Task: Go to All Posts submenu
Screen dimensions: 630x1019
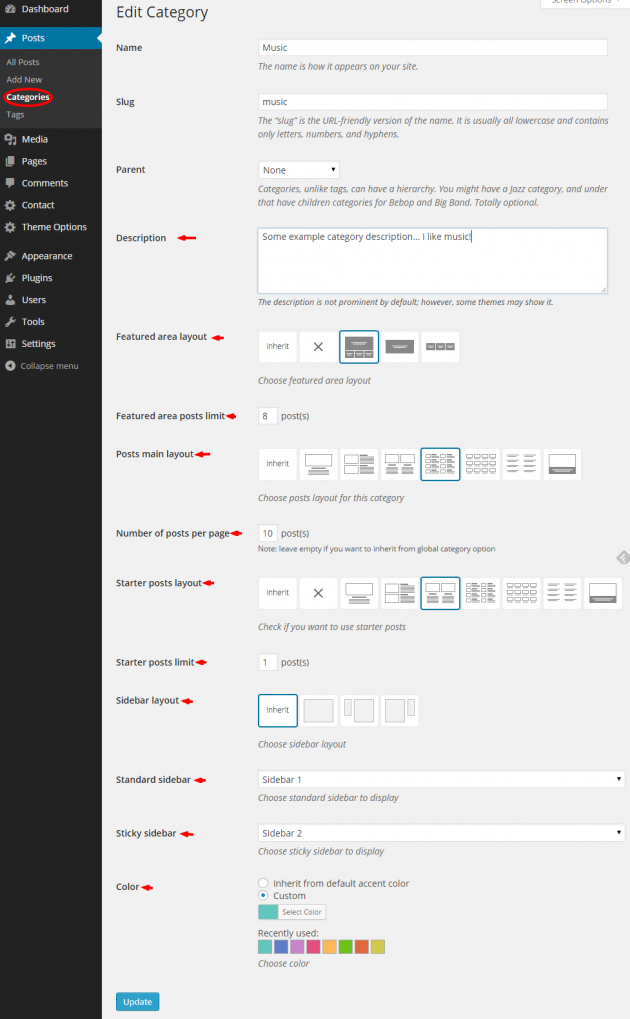Action: pos(23,62)
